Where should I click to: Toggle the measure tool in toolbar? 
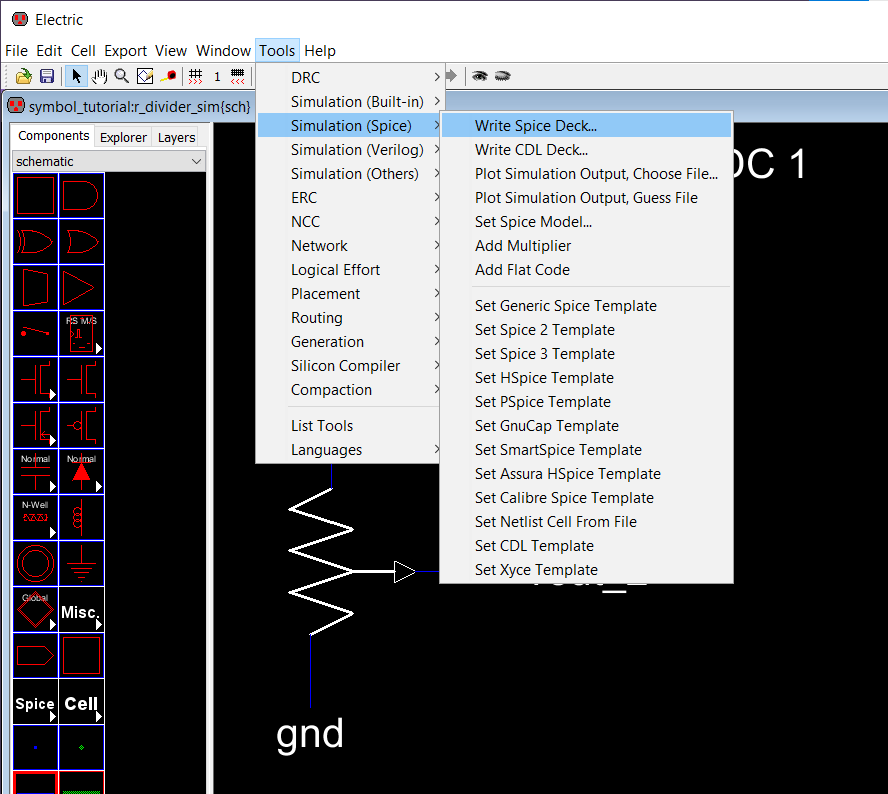click(168, 76)
